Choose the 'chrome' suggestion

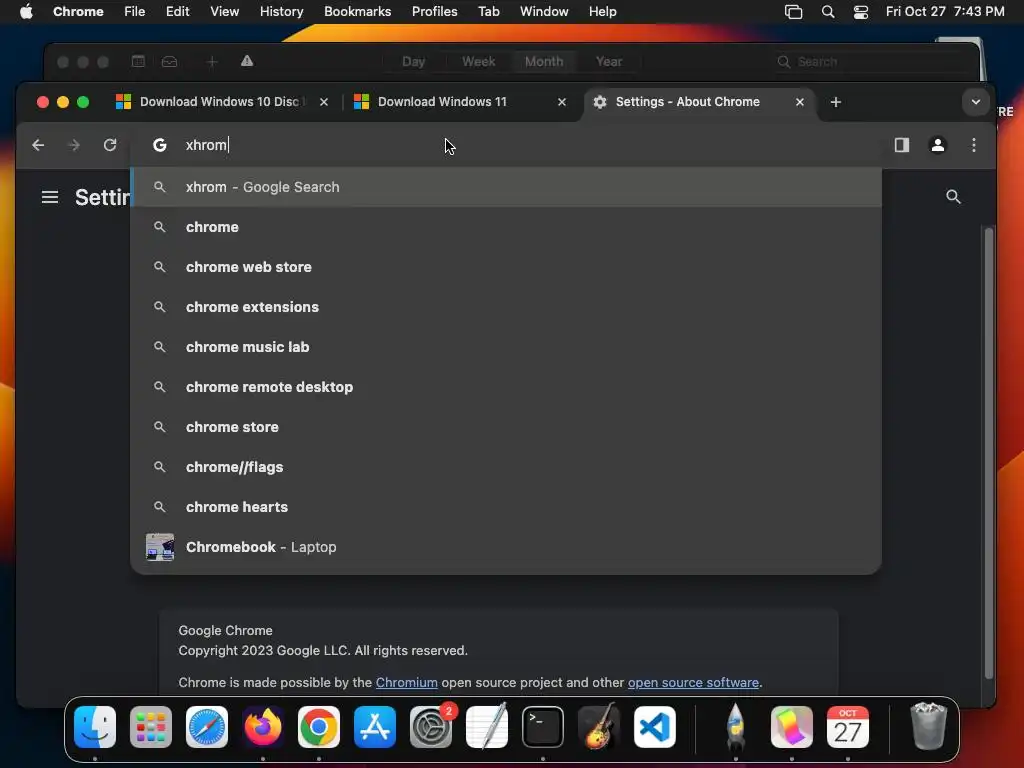(x=506, y=227)
